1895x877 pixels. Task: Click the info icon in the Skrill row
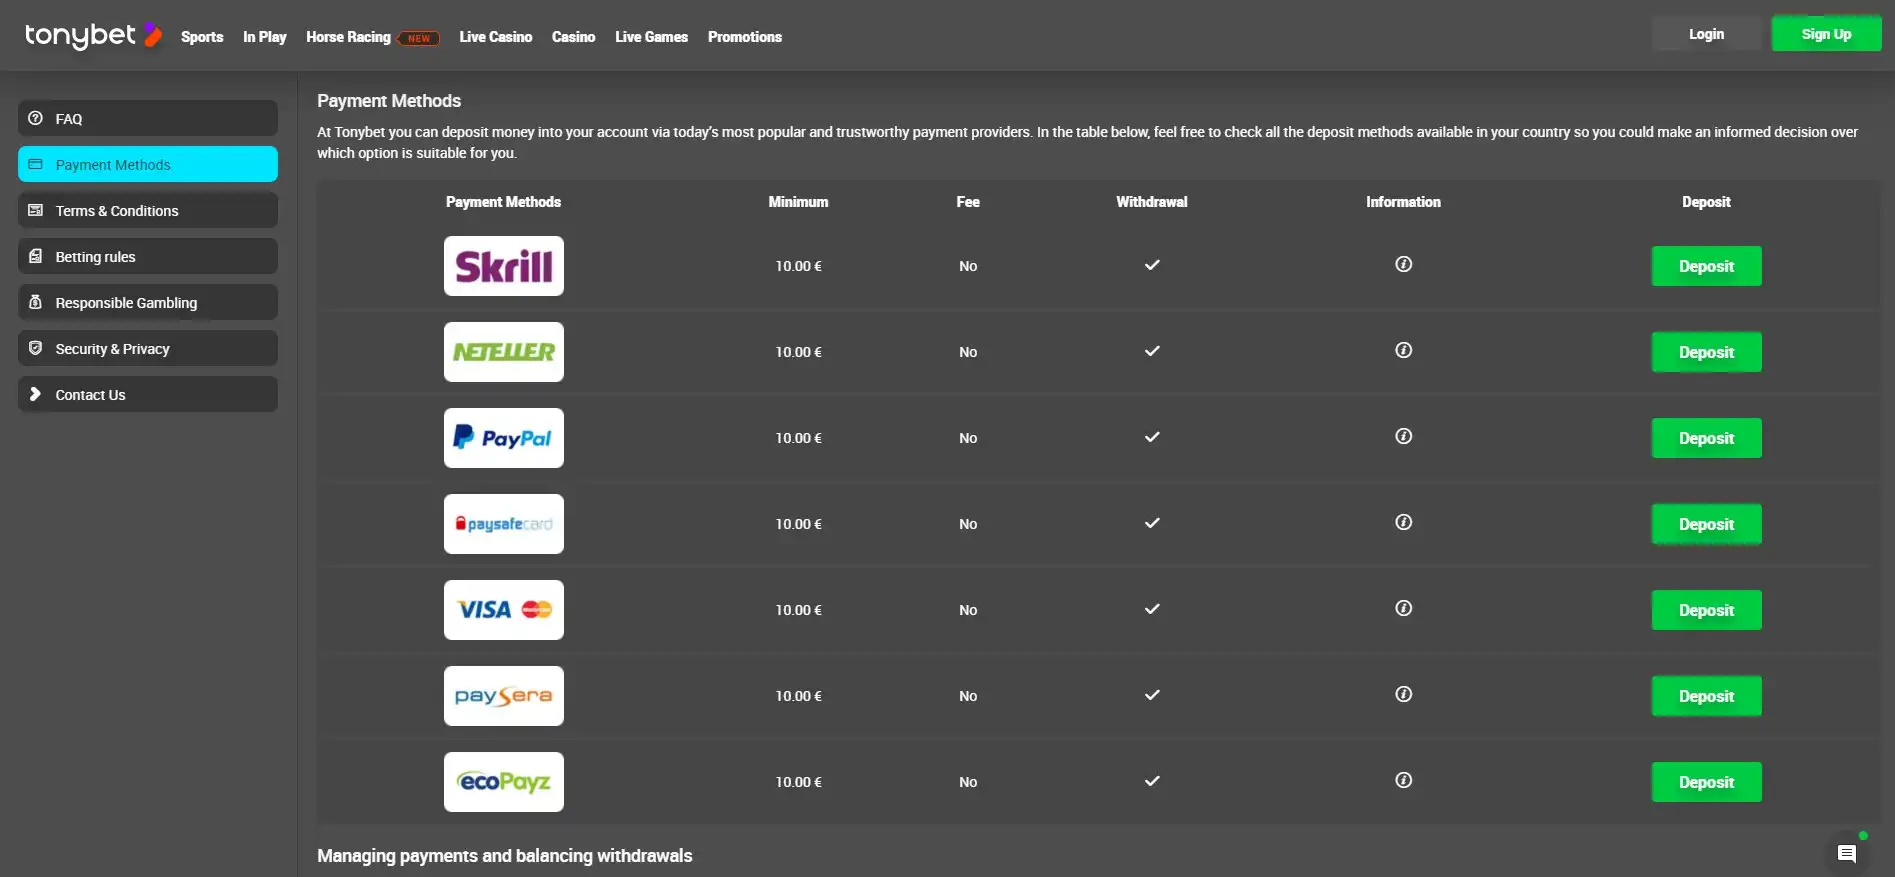(1403, 265)
